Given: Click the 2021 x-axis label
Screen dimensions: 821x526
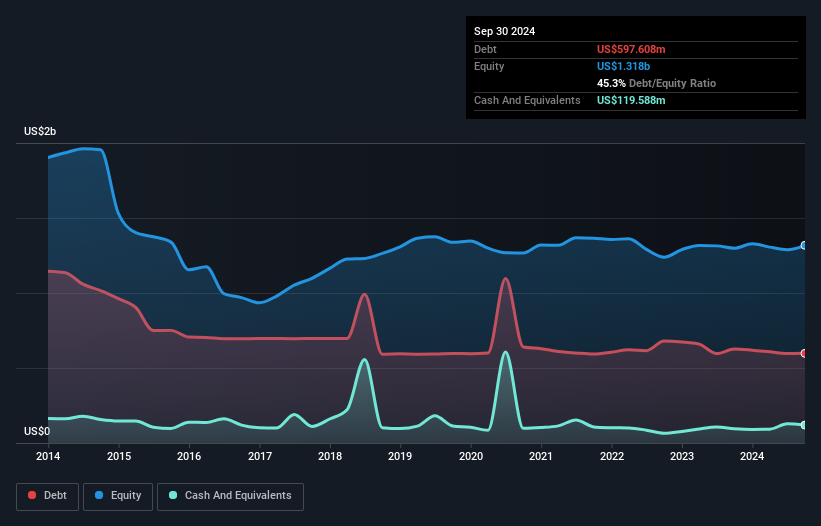Looking at the screenshot, I should point(541,456).
